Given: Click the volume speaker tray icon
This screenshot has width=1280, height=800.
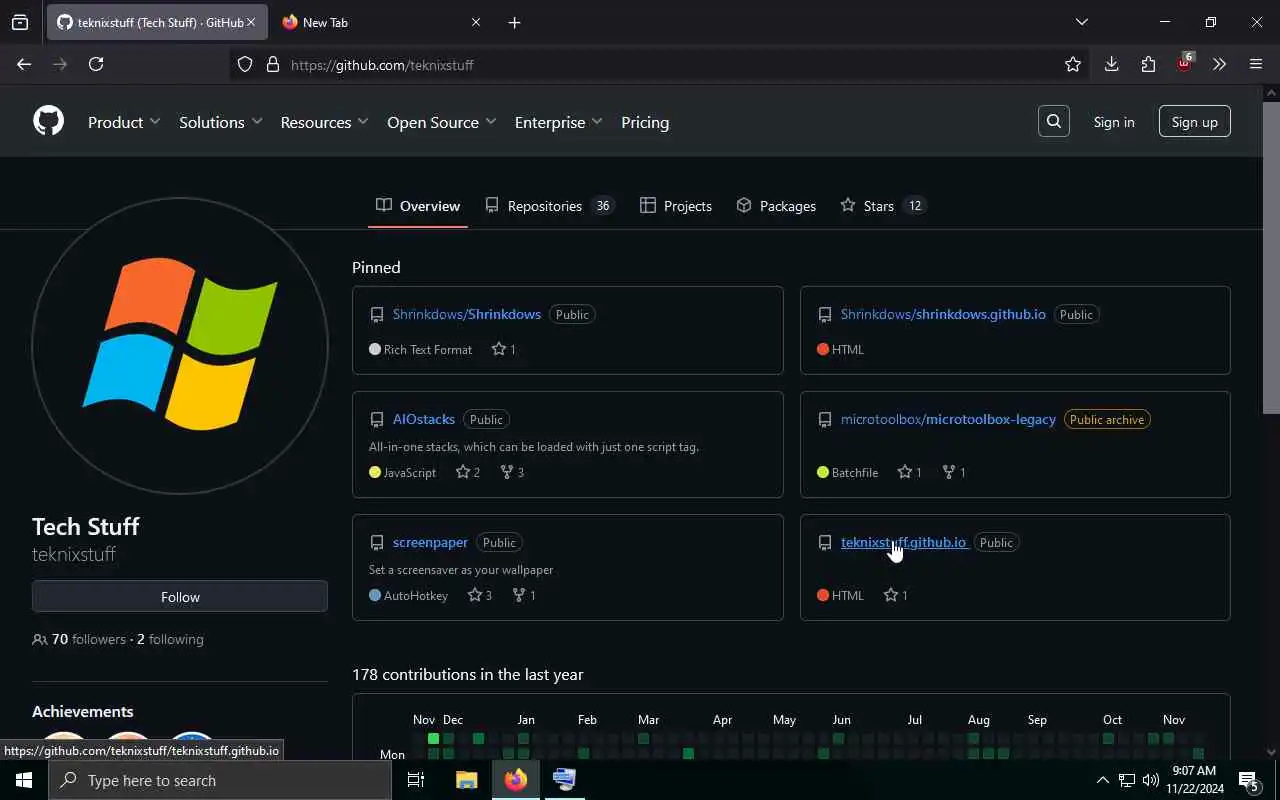Looking at the screenshot, I should pyautogui.click(x=1151, y=780).
